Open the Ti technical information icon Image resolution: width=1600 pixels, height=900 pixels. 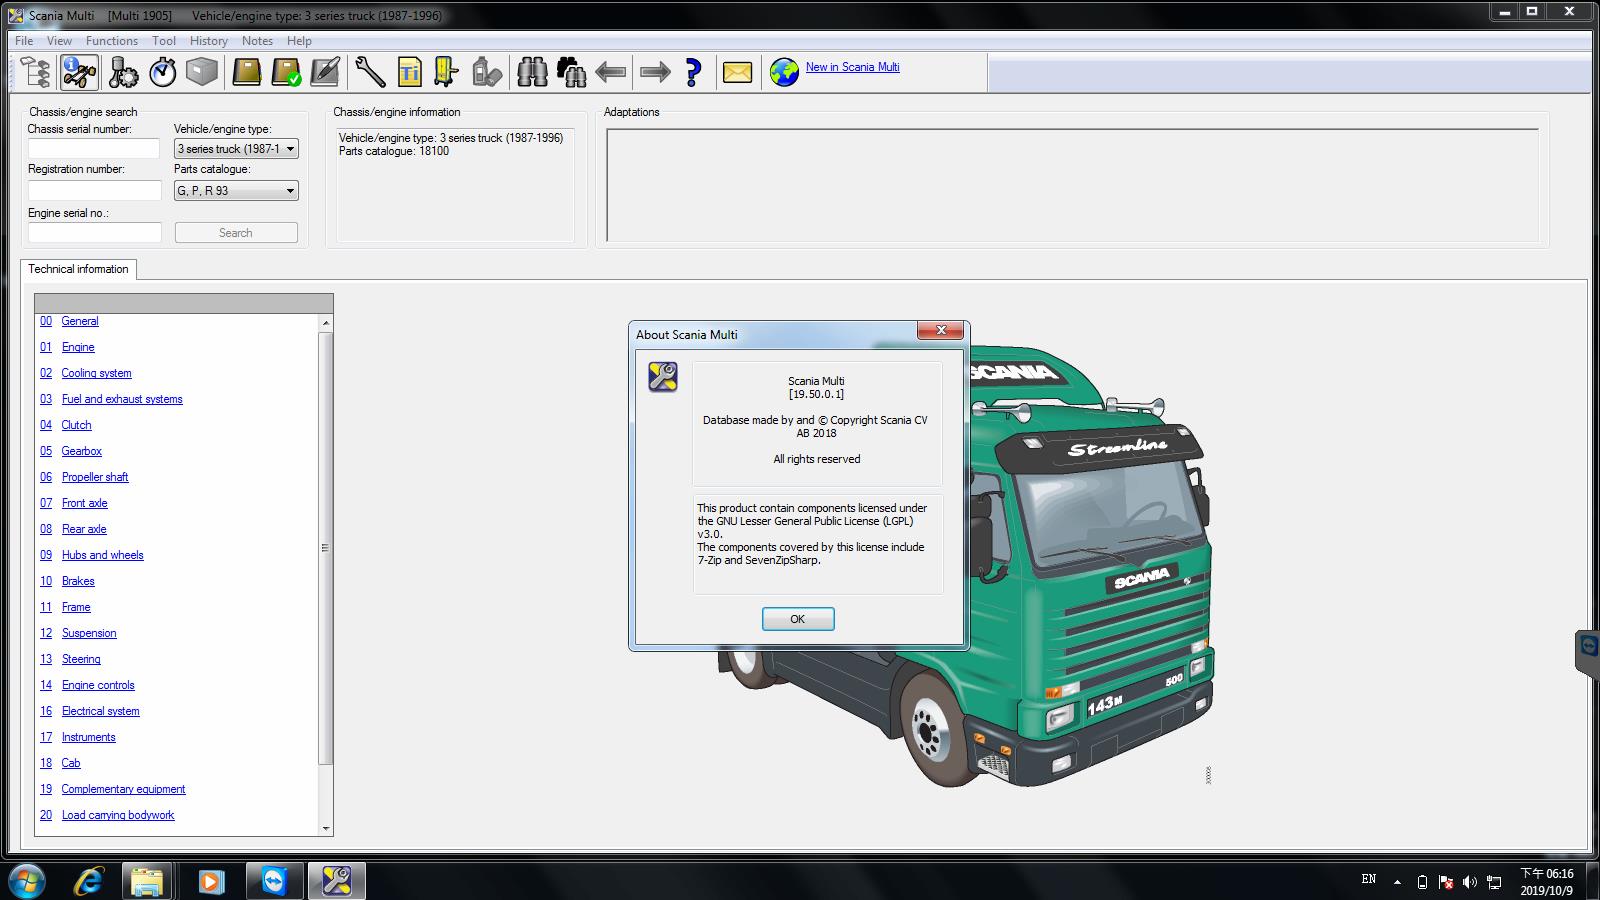409,72
